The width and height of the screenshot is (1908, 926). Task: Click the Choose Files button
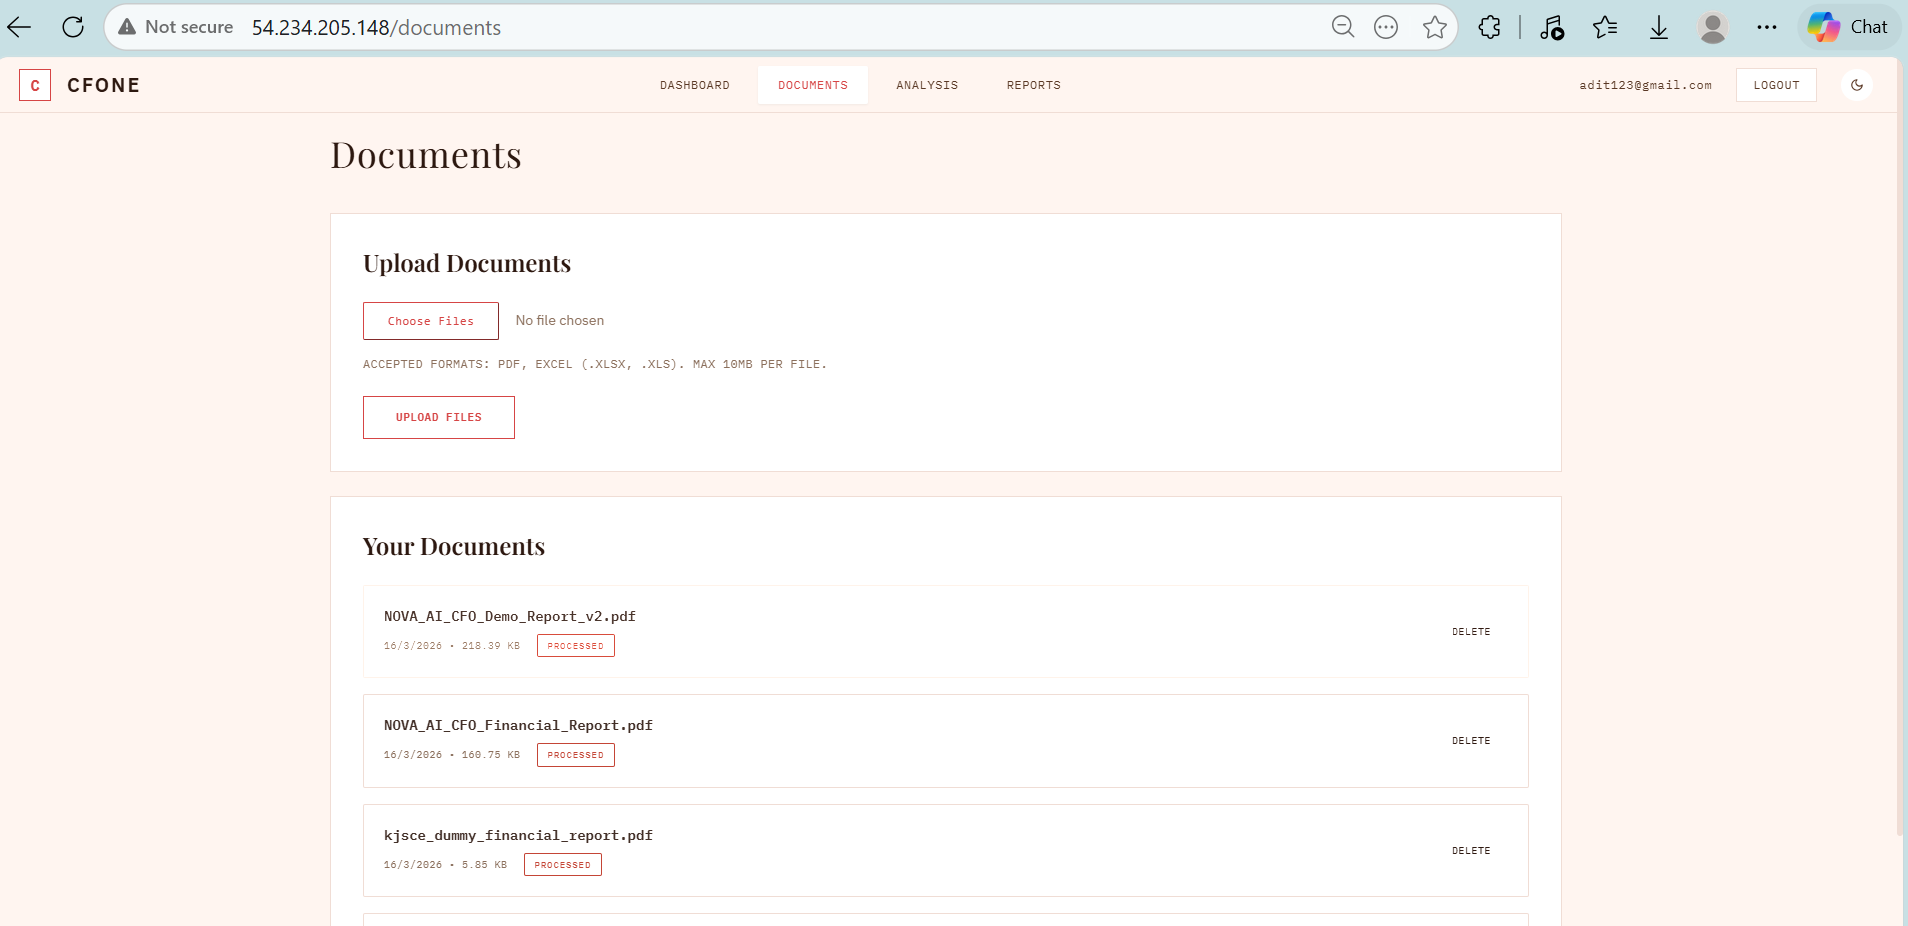point(431,321)
